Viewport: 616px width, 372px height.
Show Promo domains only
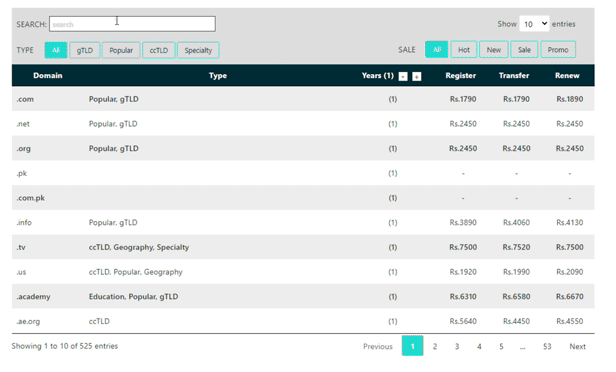pyautogui.click(x=558, y=50)
